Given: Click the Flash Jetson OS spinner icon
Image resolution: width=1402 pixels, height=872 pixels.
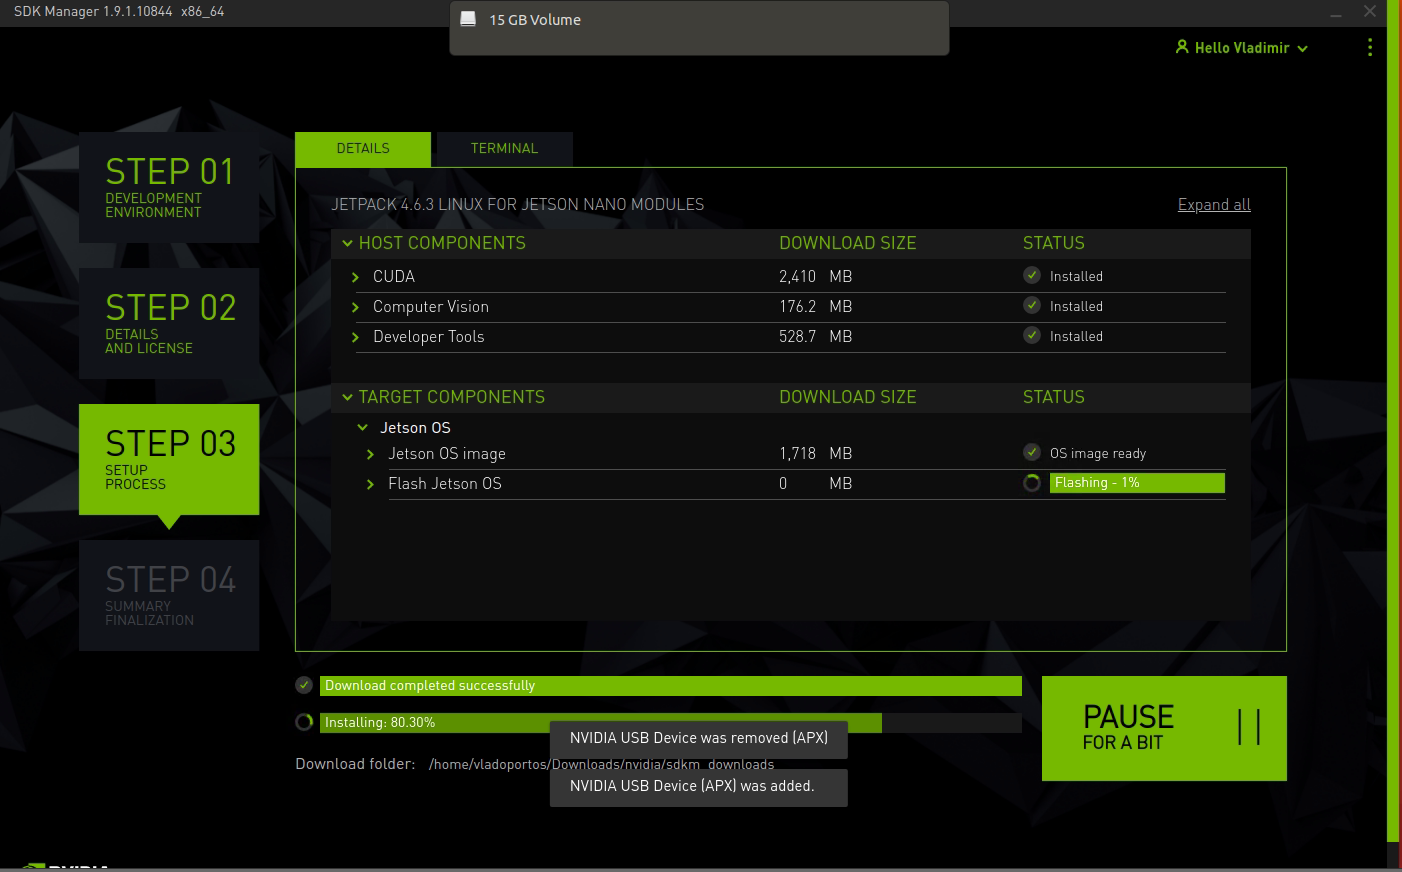Looking at the screenshot, I should pos(1032,483).
